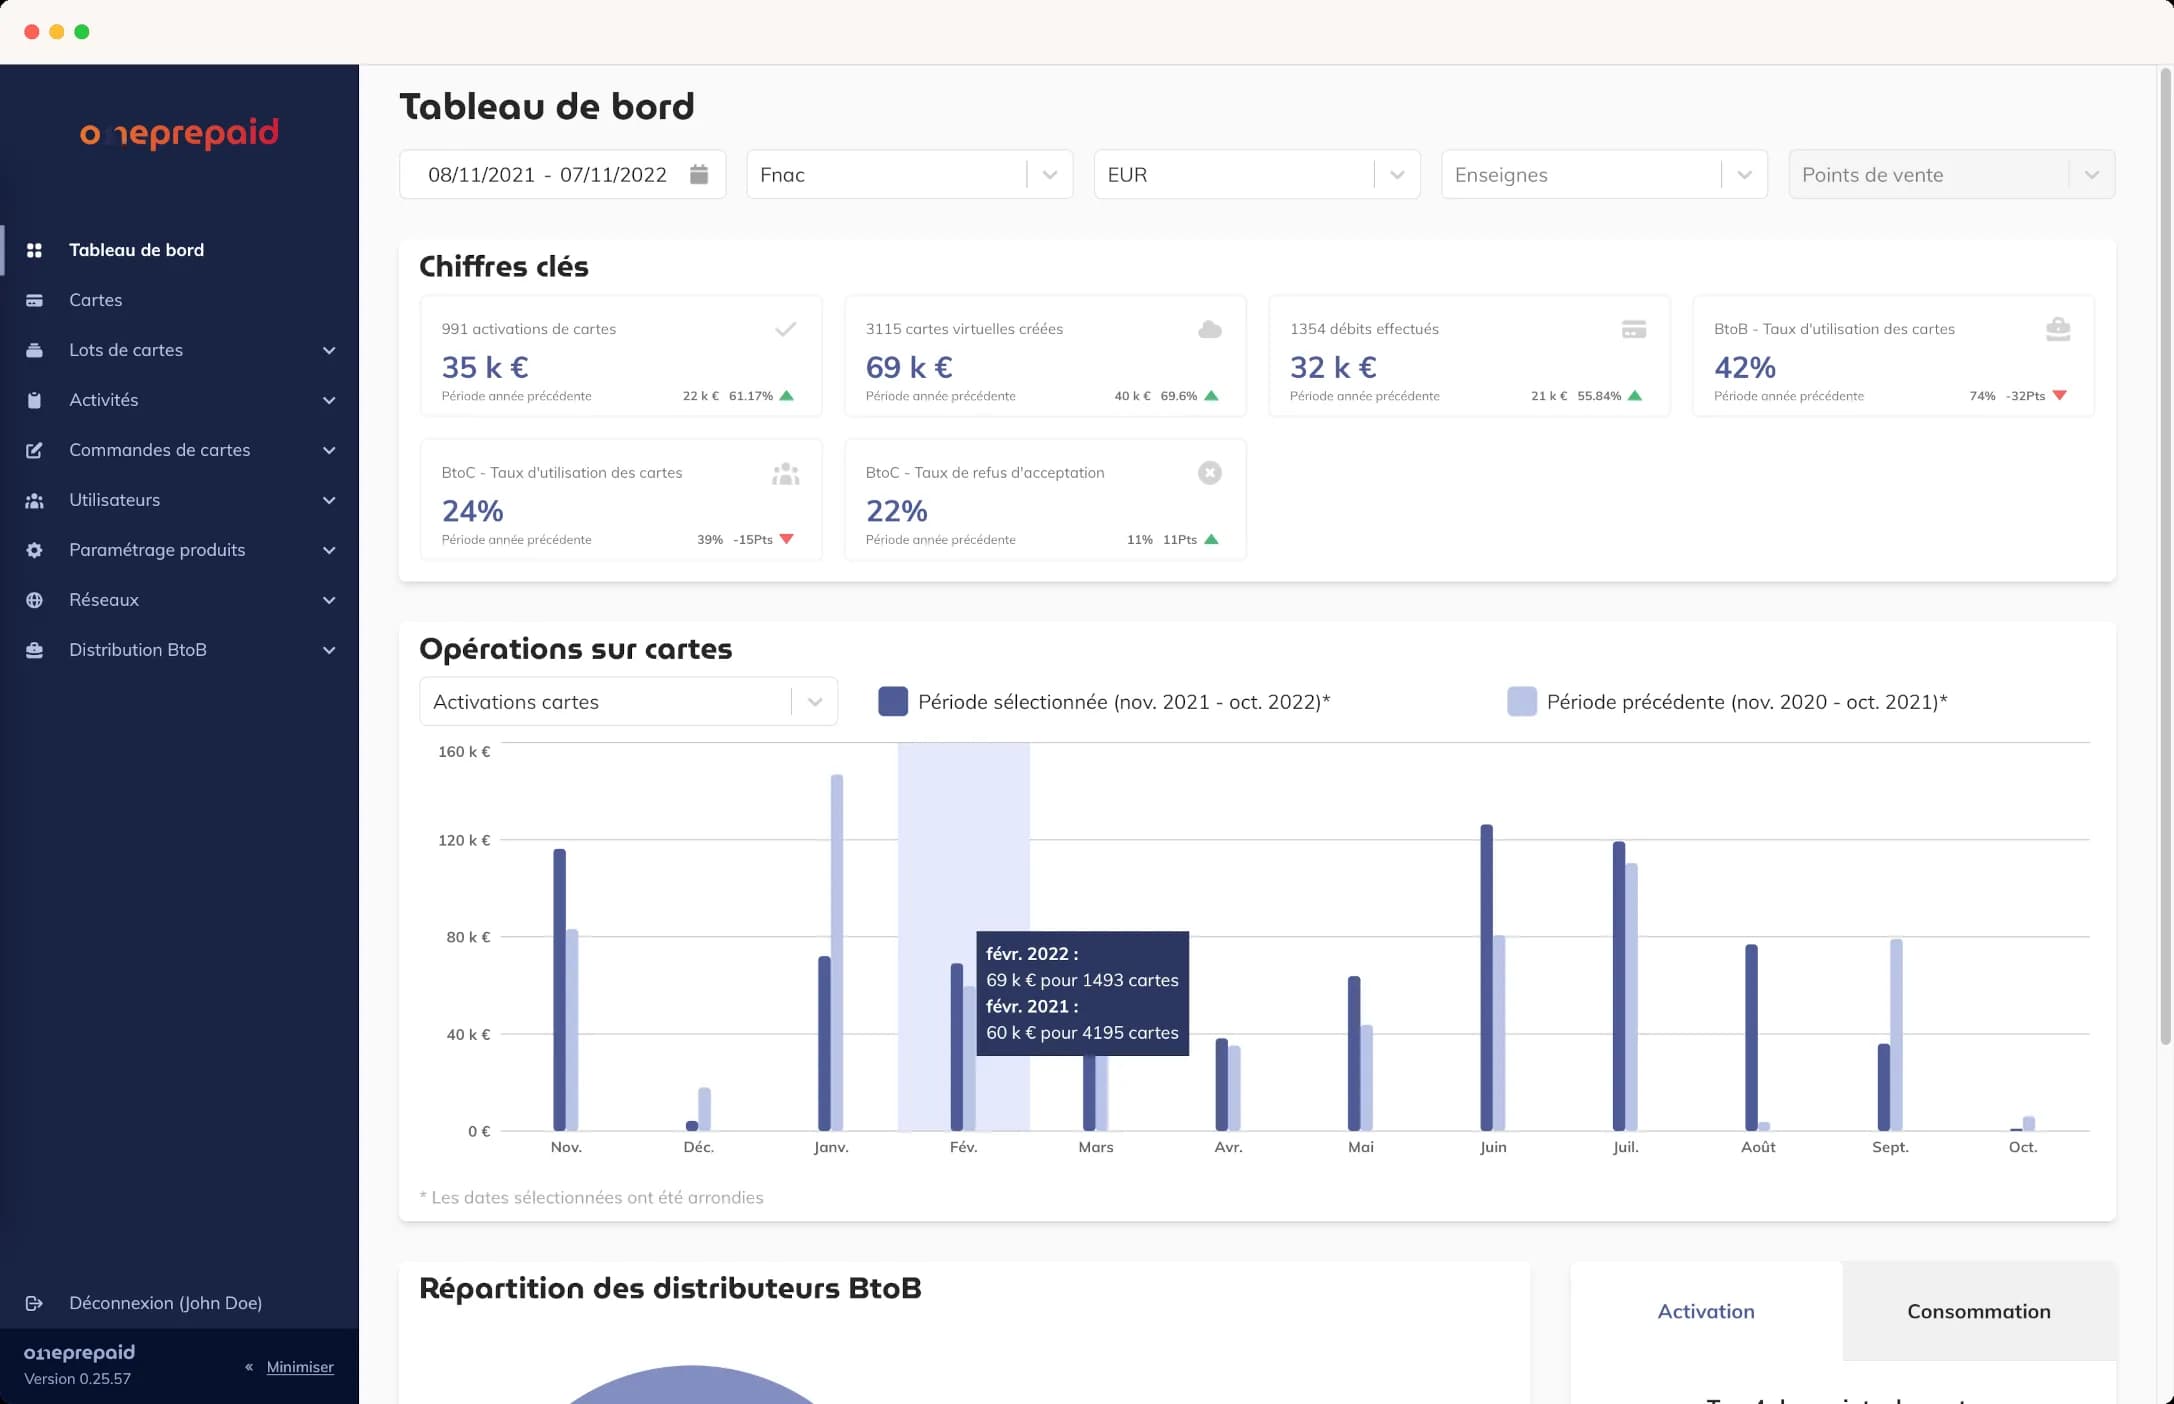Click the page vertical scrollbar

click(x=2165, y=556)
